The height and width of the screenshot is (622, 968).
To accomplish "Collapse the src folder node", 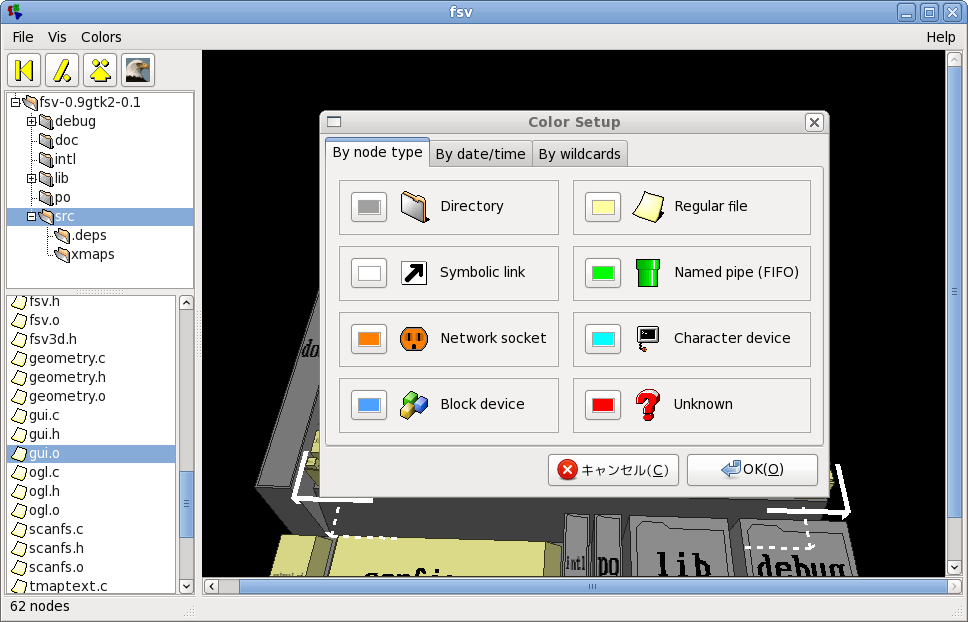I will point(31,217).
